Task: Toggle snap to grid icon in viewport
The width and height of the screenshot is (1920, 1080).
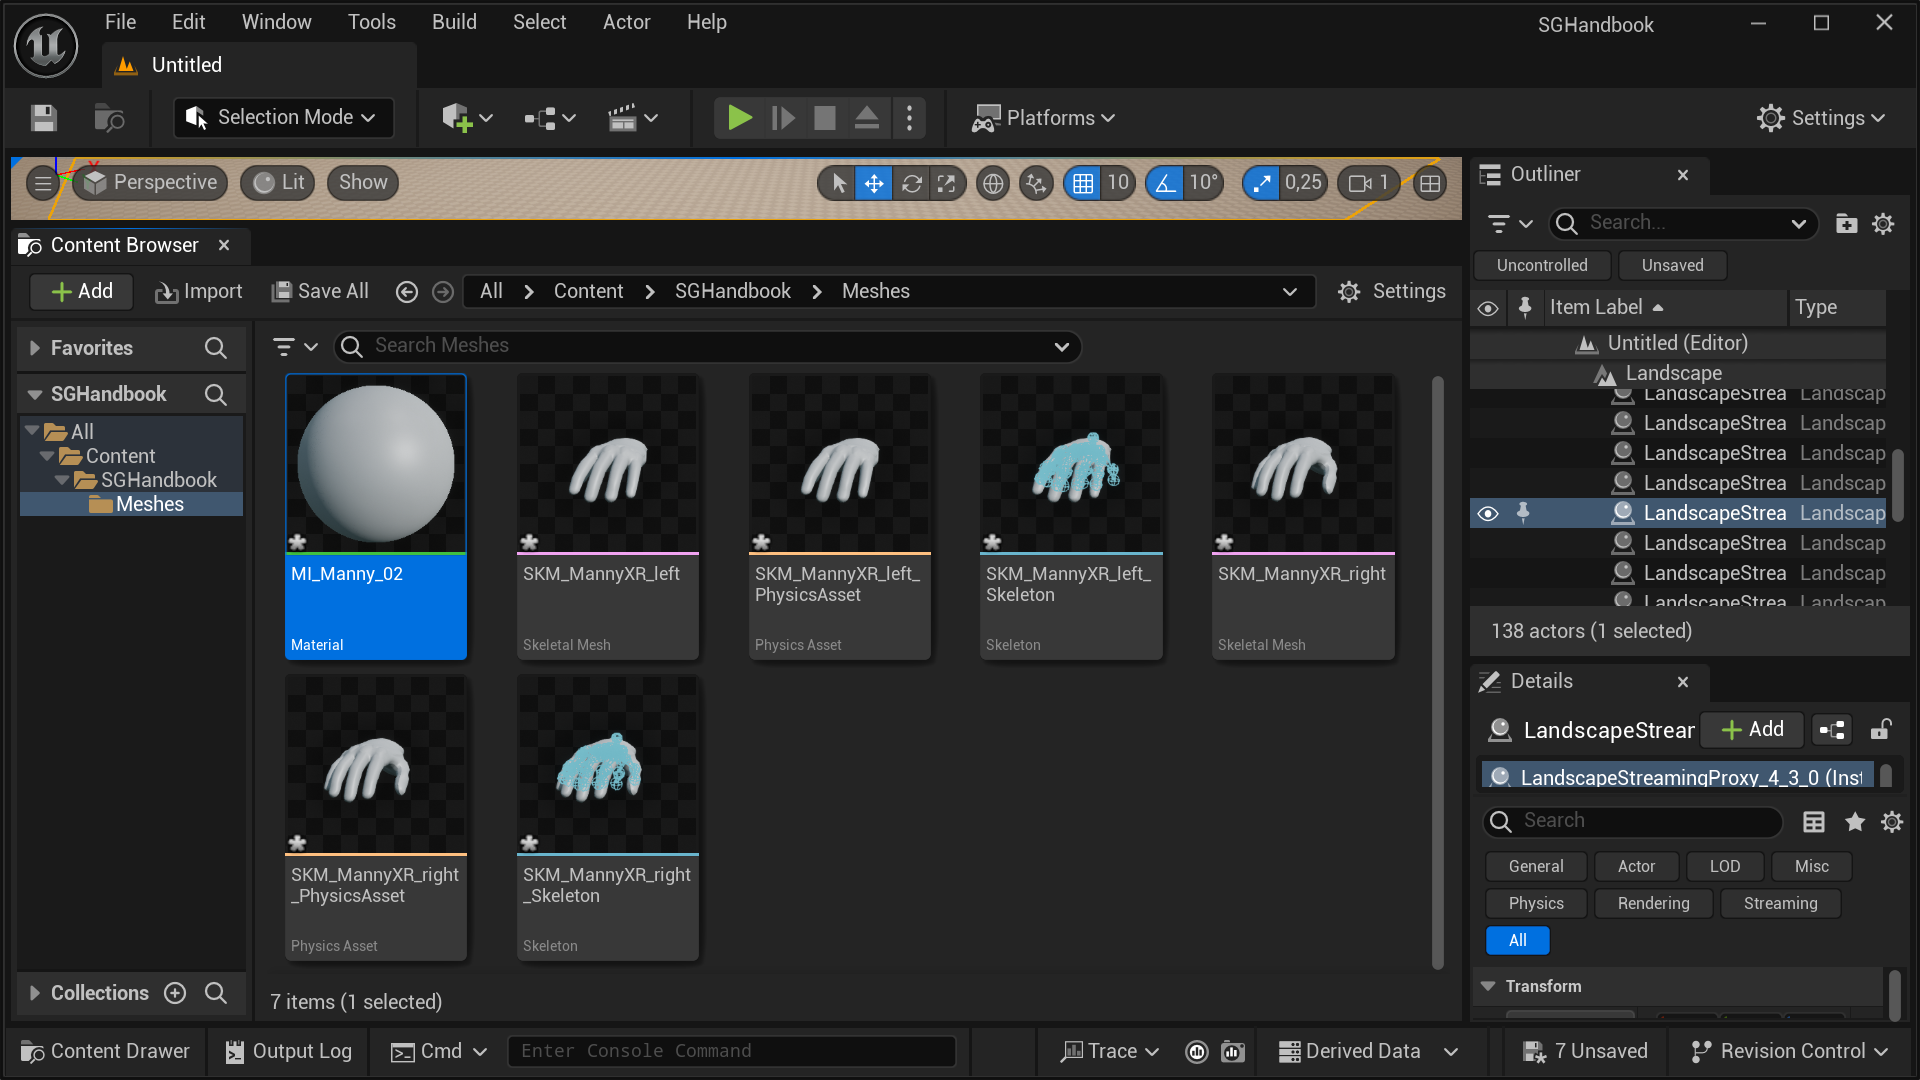Action: pos(1085,183)
